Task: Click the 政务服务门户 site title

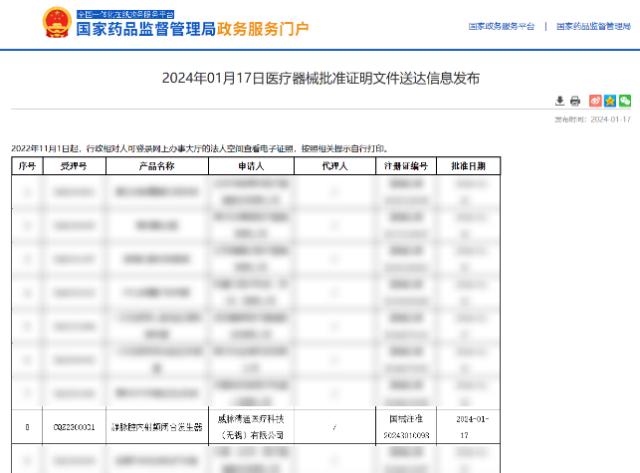Action: (264, 29)
